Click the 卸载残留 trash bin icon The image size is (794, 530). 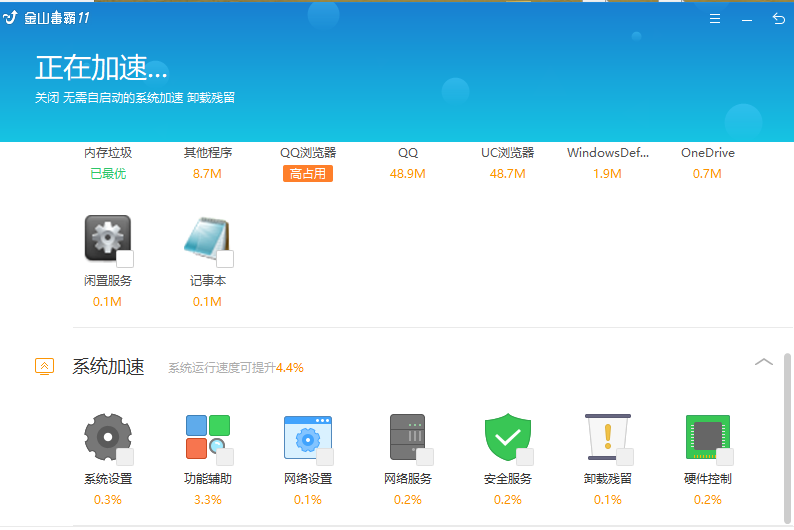606,438
